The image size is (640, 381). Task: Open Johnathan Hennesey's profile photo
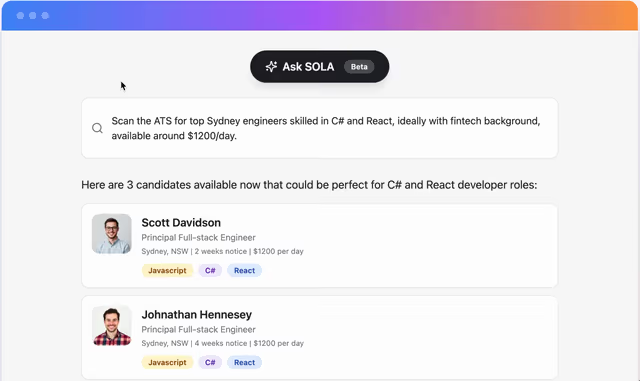pyautogui.click(x=112, y=326)
